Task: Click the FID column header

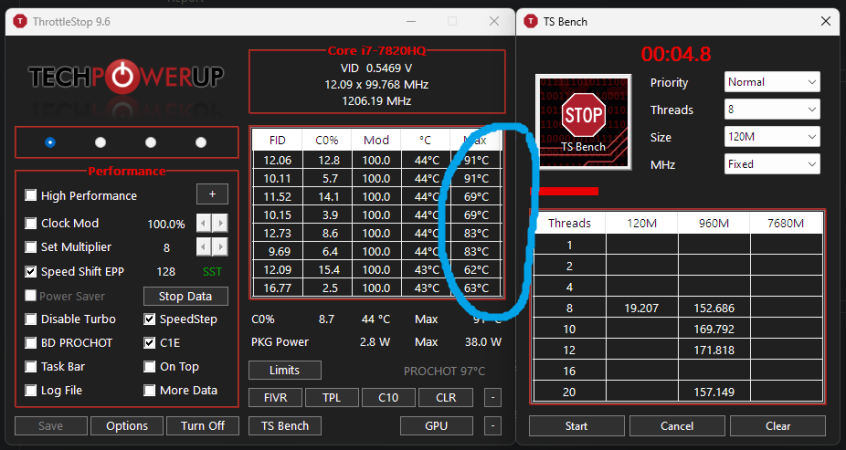Action: point(277,140)
